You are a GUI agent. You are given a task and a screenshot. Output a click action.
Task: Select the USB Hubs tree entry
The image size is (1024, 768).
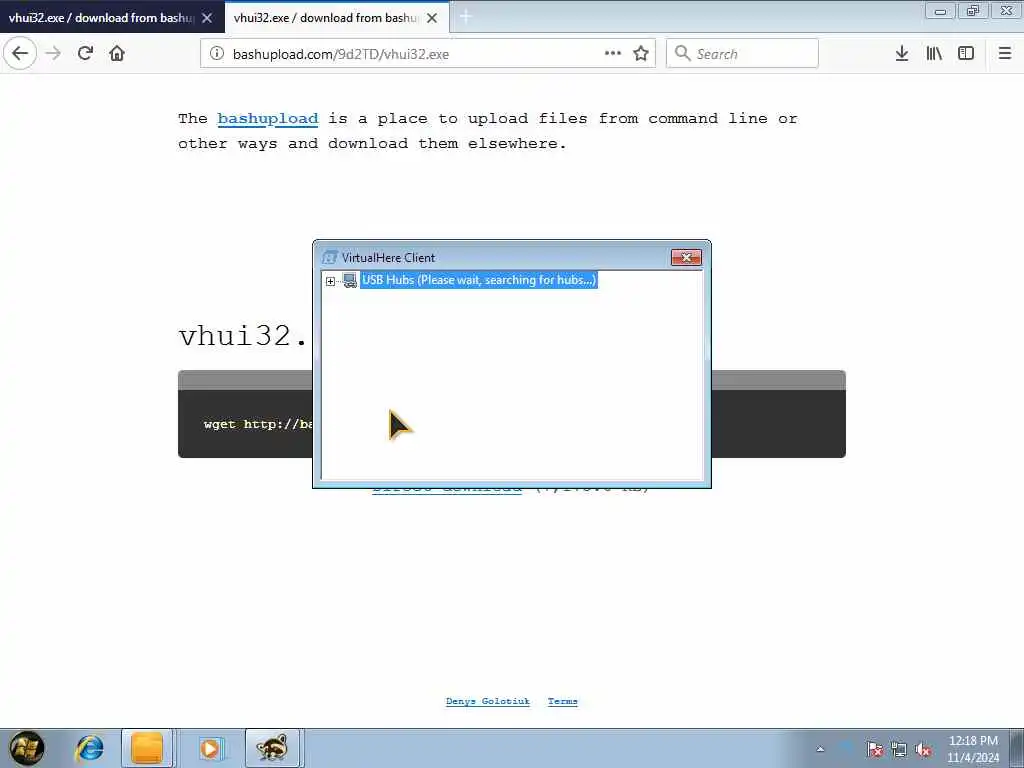(x=479, y=280)
